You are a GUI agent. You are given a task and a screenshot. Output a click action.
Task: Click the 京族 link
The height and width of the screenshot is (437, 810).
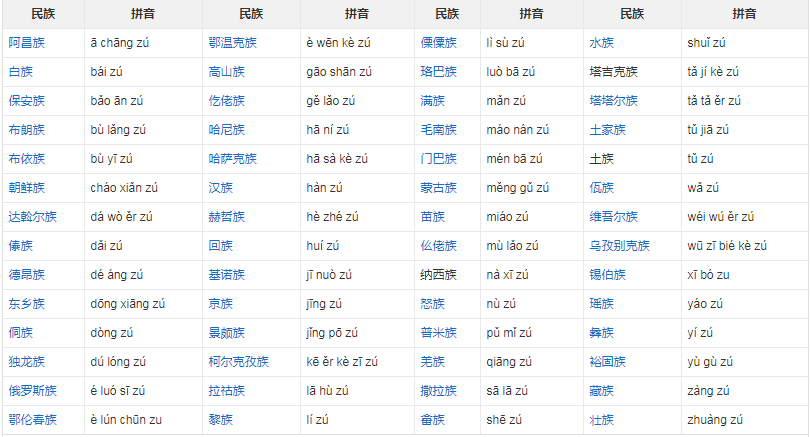pyautogui.click(x=221, y=304)
